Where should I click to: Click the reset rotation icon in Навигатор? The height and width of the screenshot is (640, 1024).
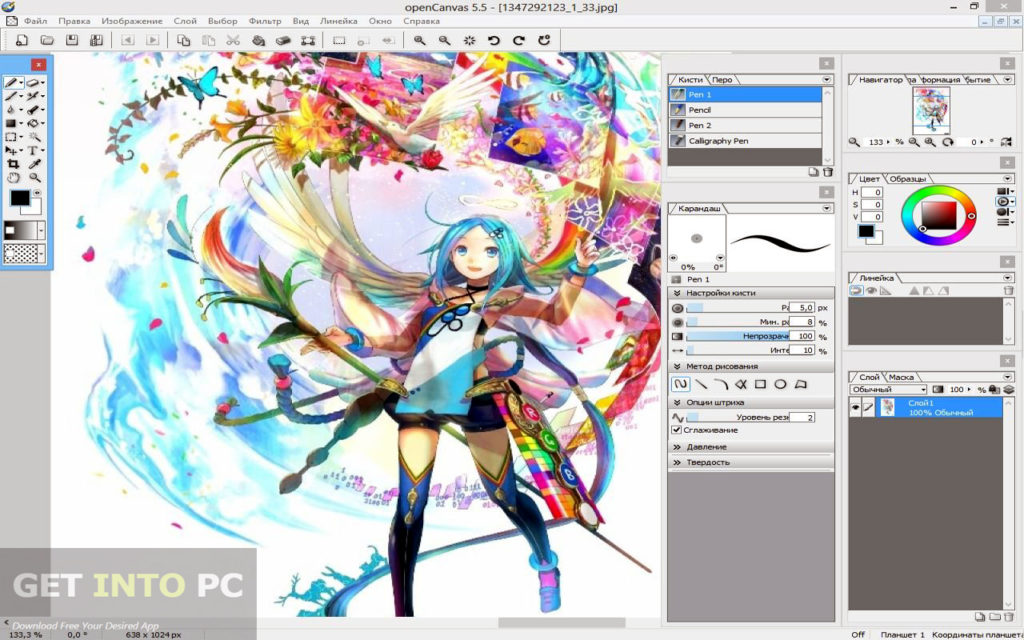click(948, 142)
